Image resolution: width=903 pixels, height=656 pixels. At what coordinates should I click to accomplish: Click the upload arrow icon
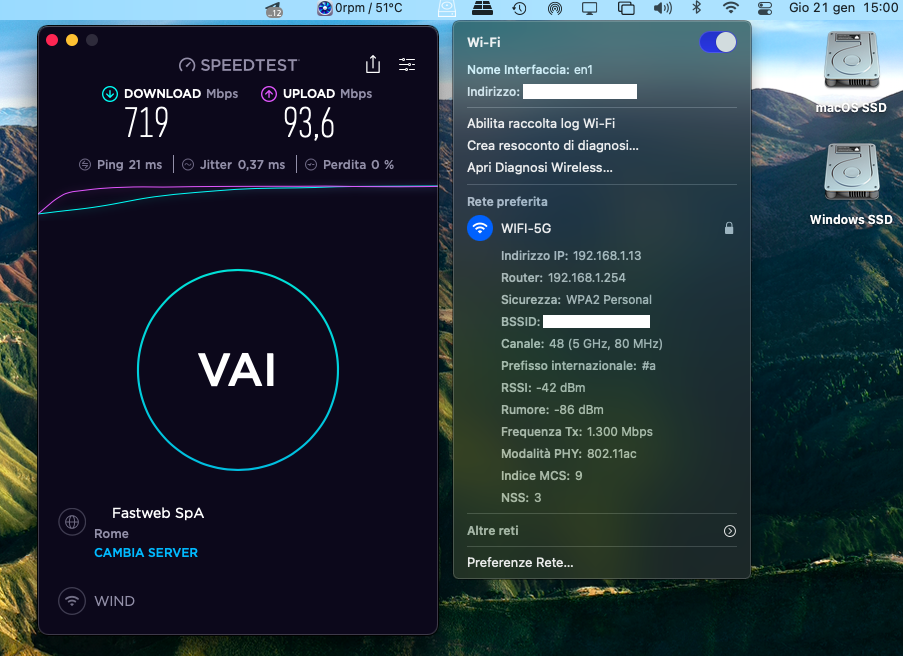(x=269, y=94)
